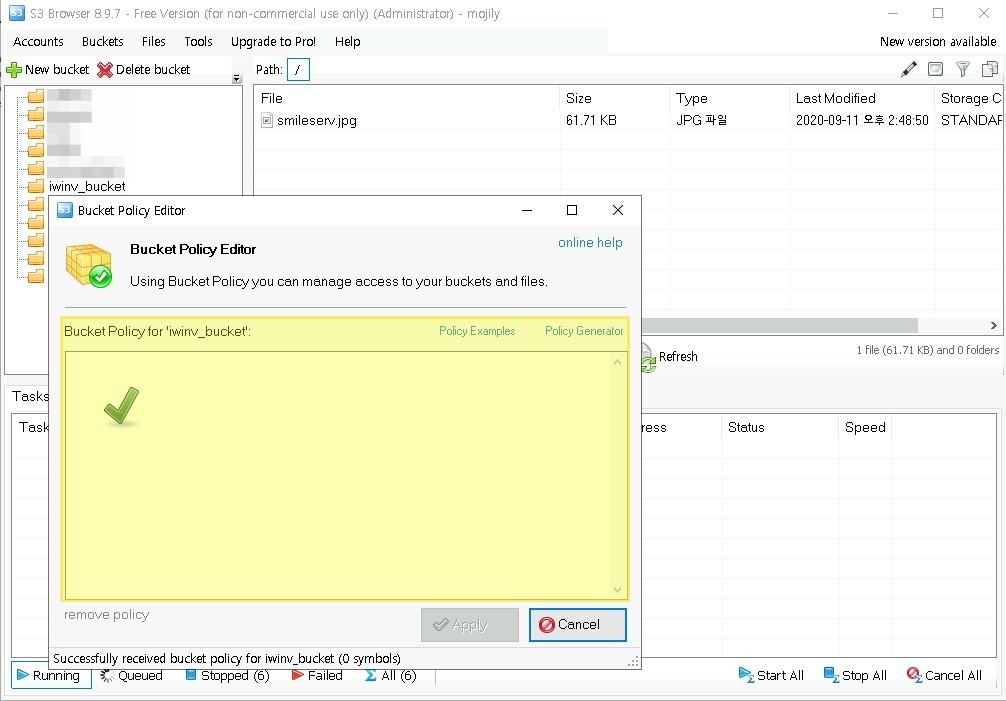
Task: Click the Speed column header in Tasks
Action: (x=865, y=427)
